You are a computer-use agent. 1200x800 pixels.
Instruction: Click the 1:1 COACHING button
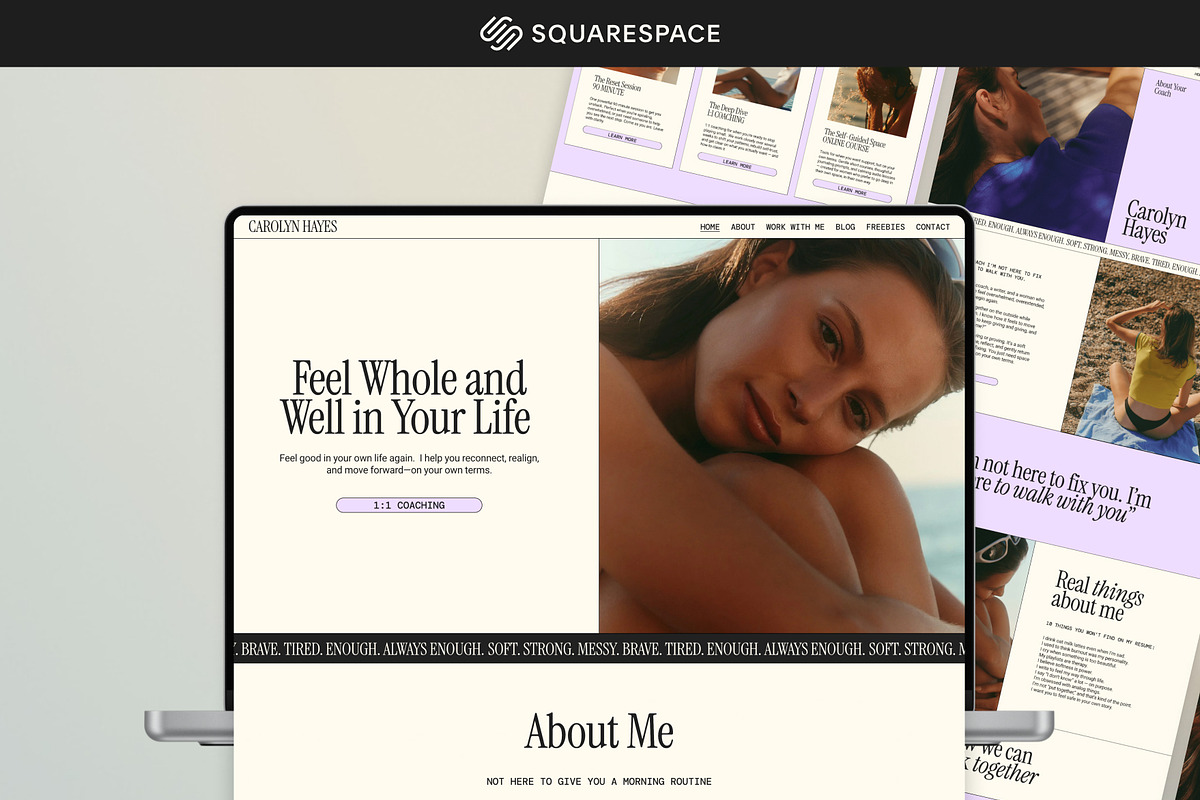[409, 505]
